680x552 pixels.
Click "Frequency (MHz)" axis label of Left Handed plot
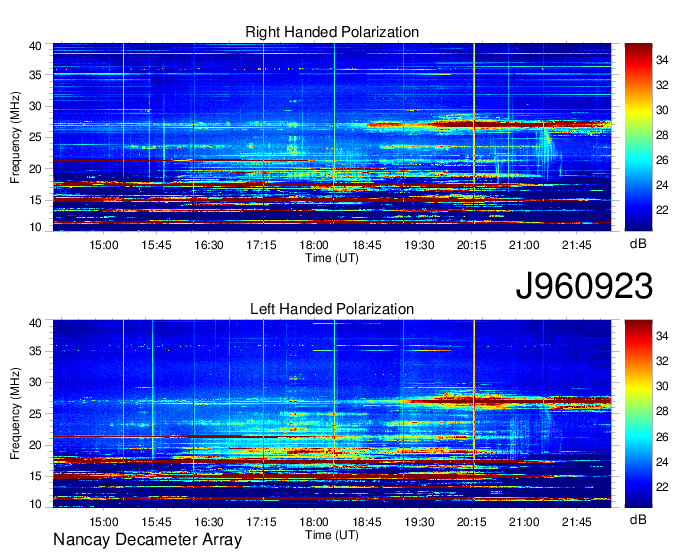15,414
